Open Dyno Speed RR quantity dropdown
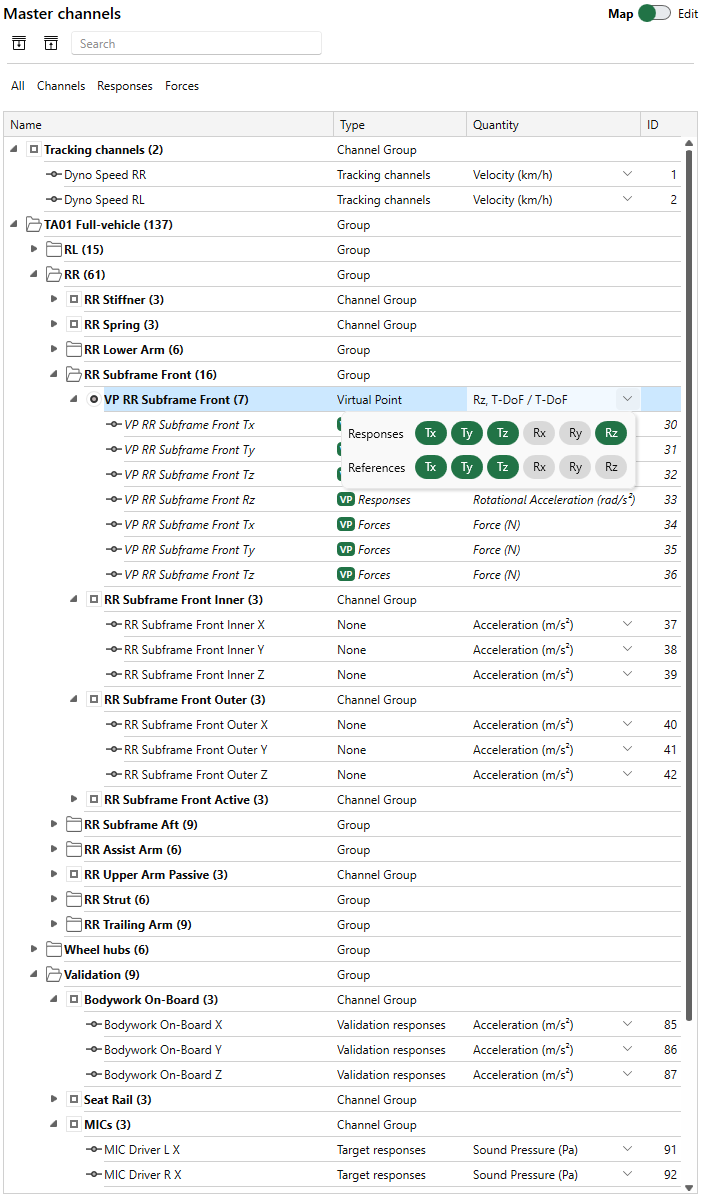The width and height of the screenshot is (702, 1198). (627, 175)
